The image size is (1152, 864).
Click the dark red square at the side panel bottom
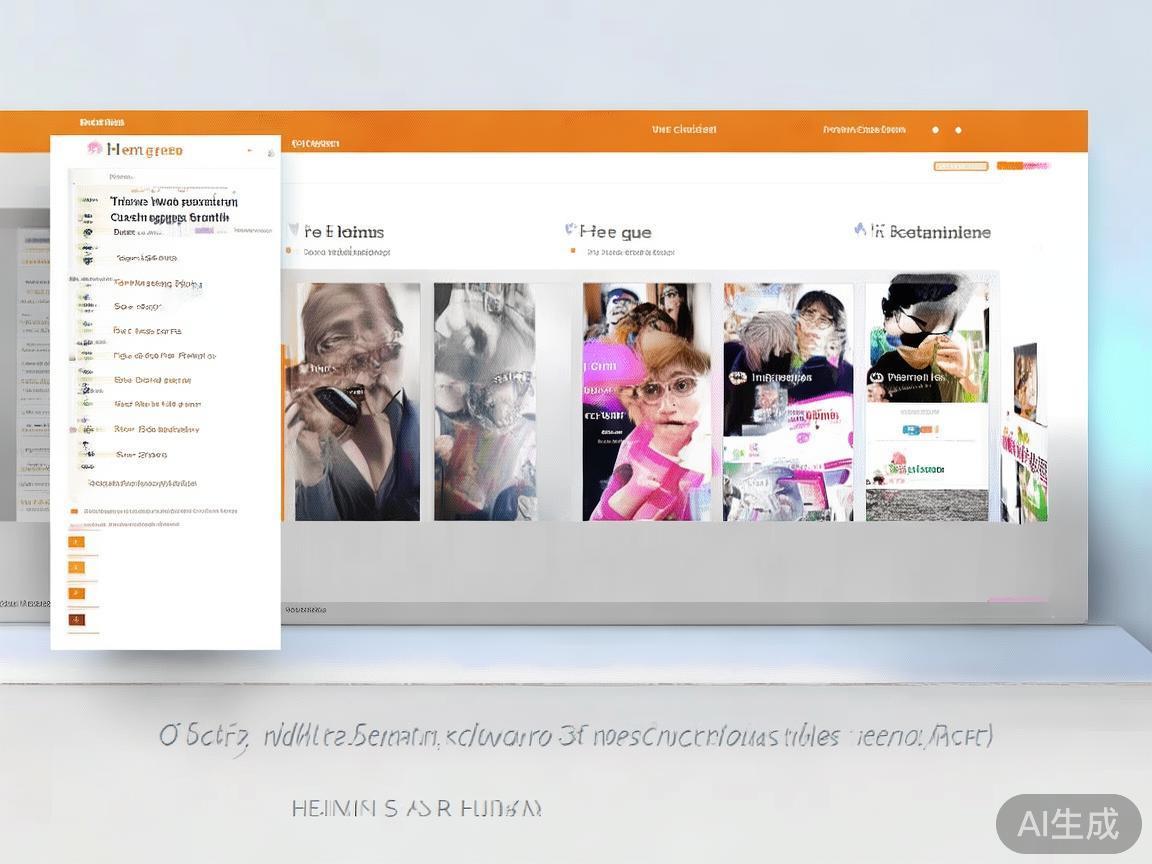(x=76, y=620)
